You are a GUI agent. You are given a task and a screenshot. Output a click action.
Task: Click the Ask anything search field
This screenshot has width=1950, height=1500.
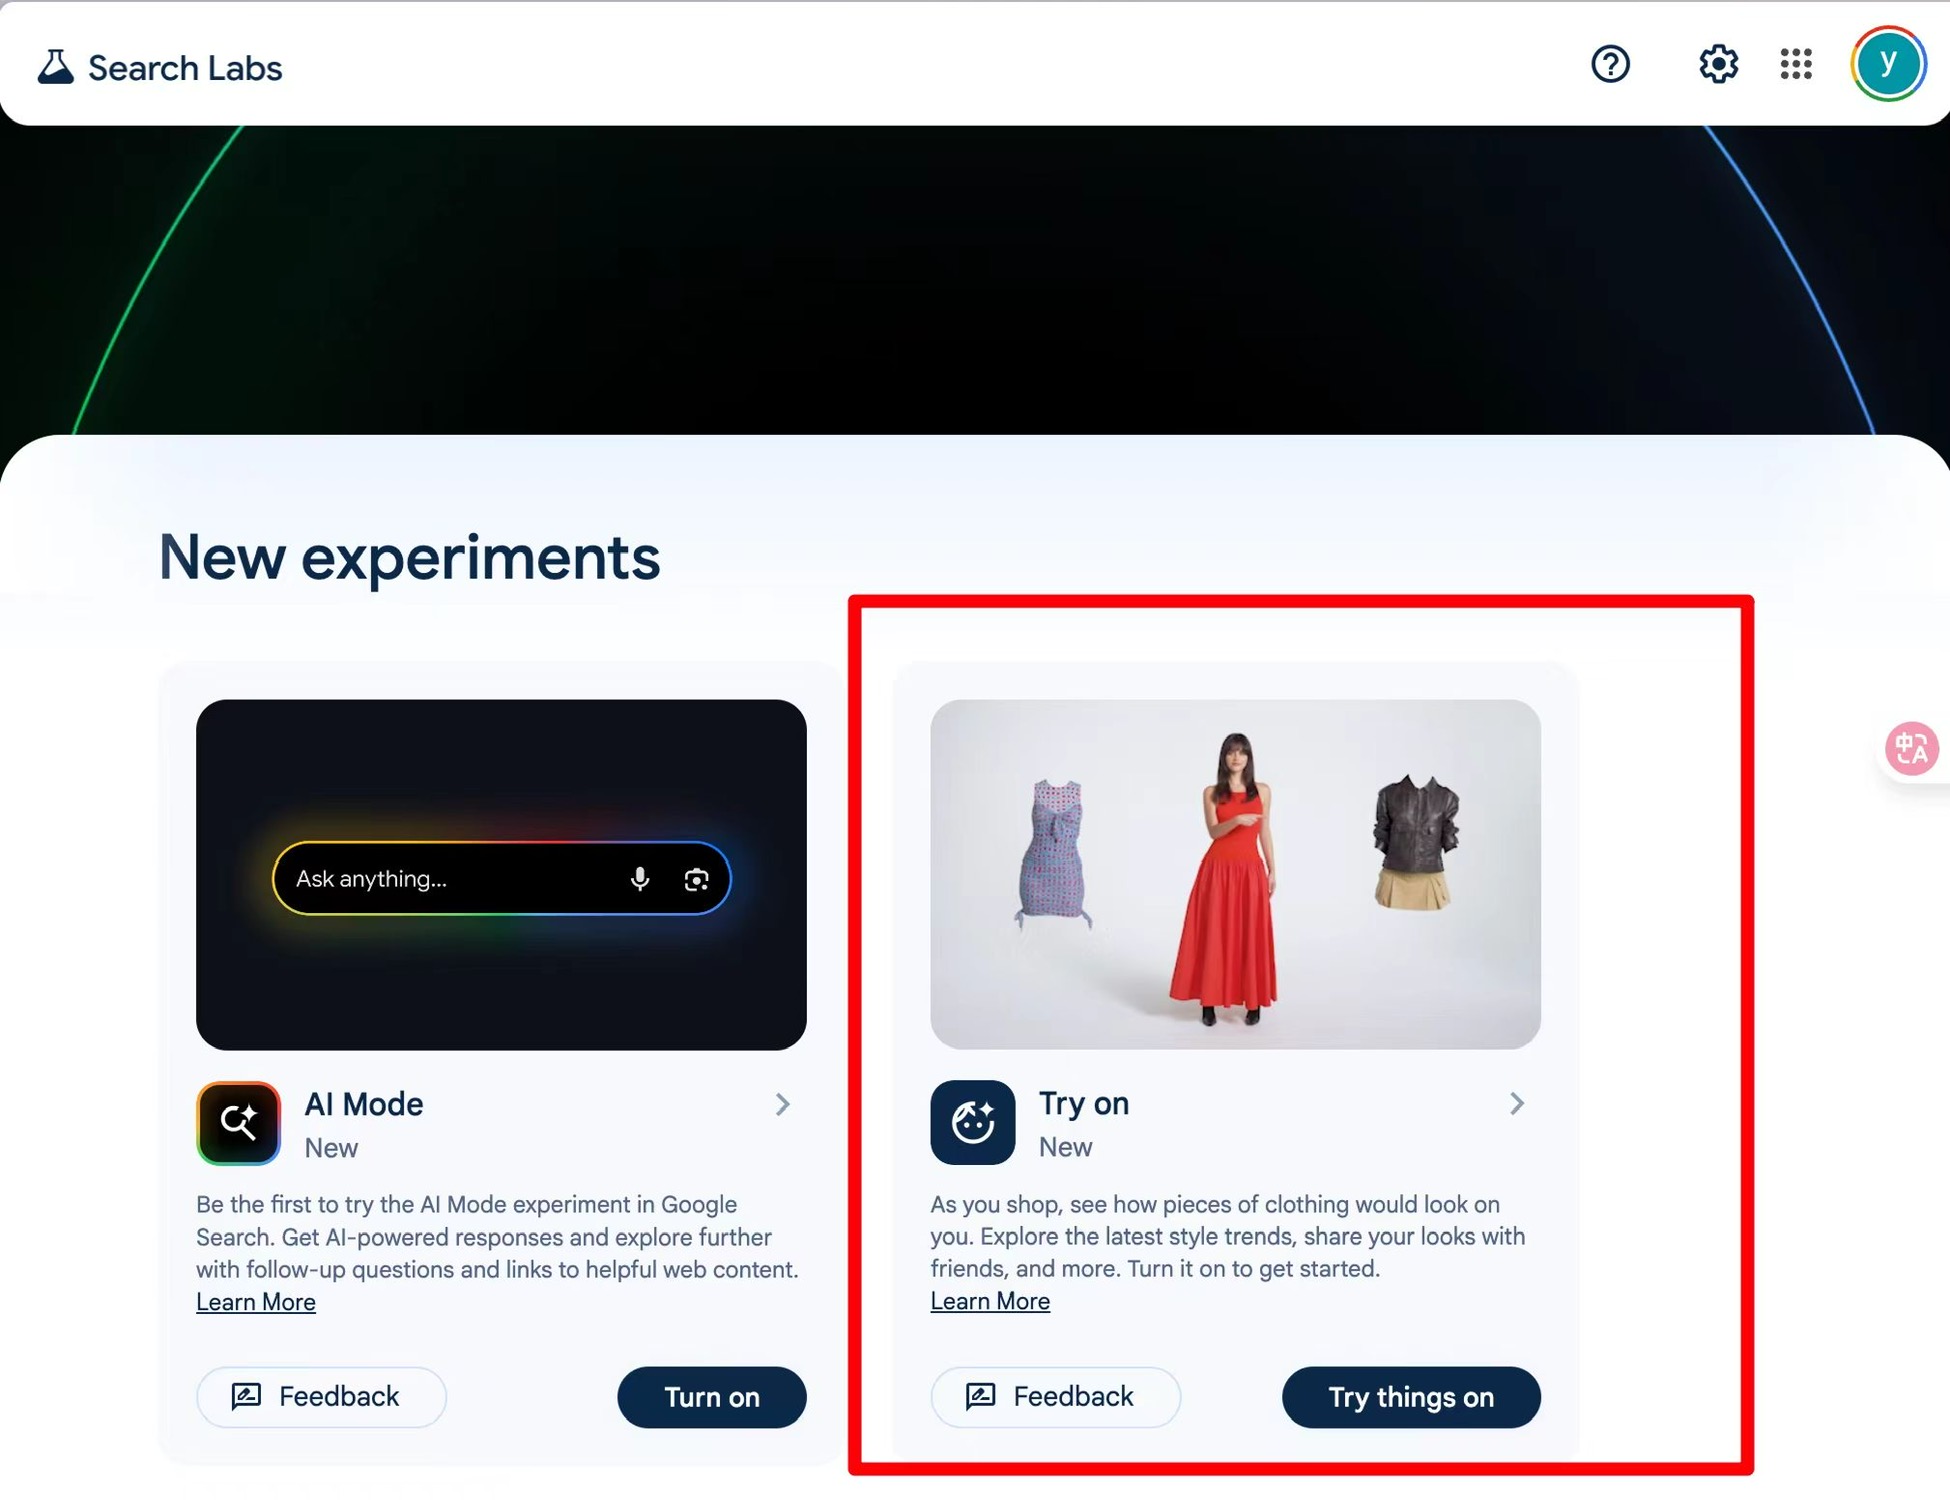click(501, 878)
